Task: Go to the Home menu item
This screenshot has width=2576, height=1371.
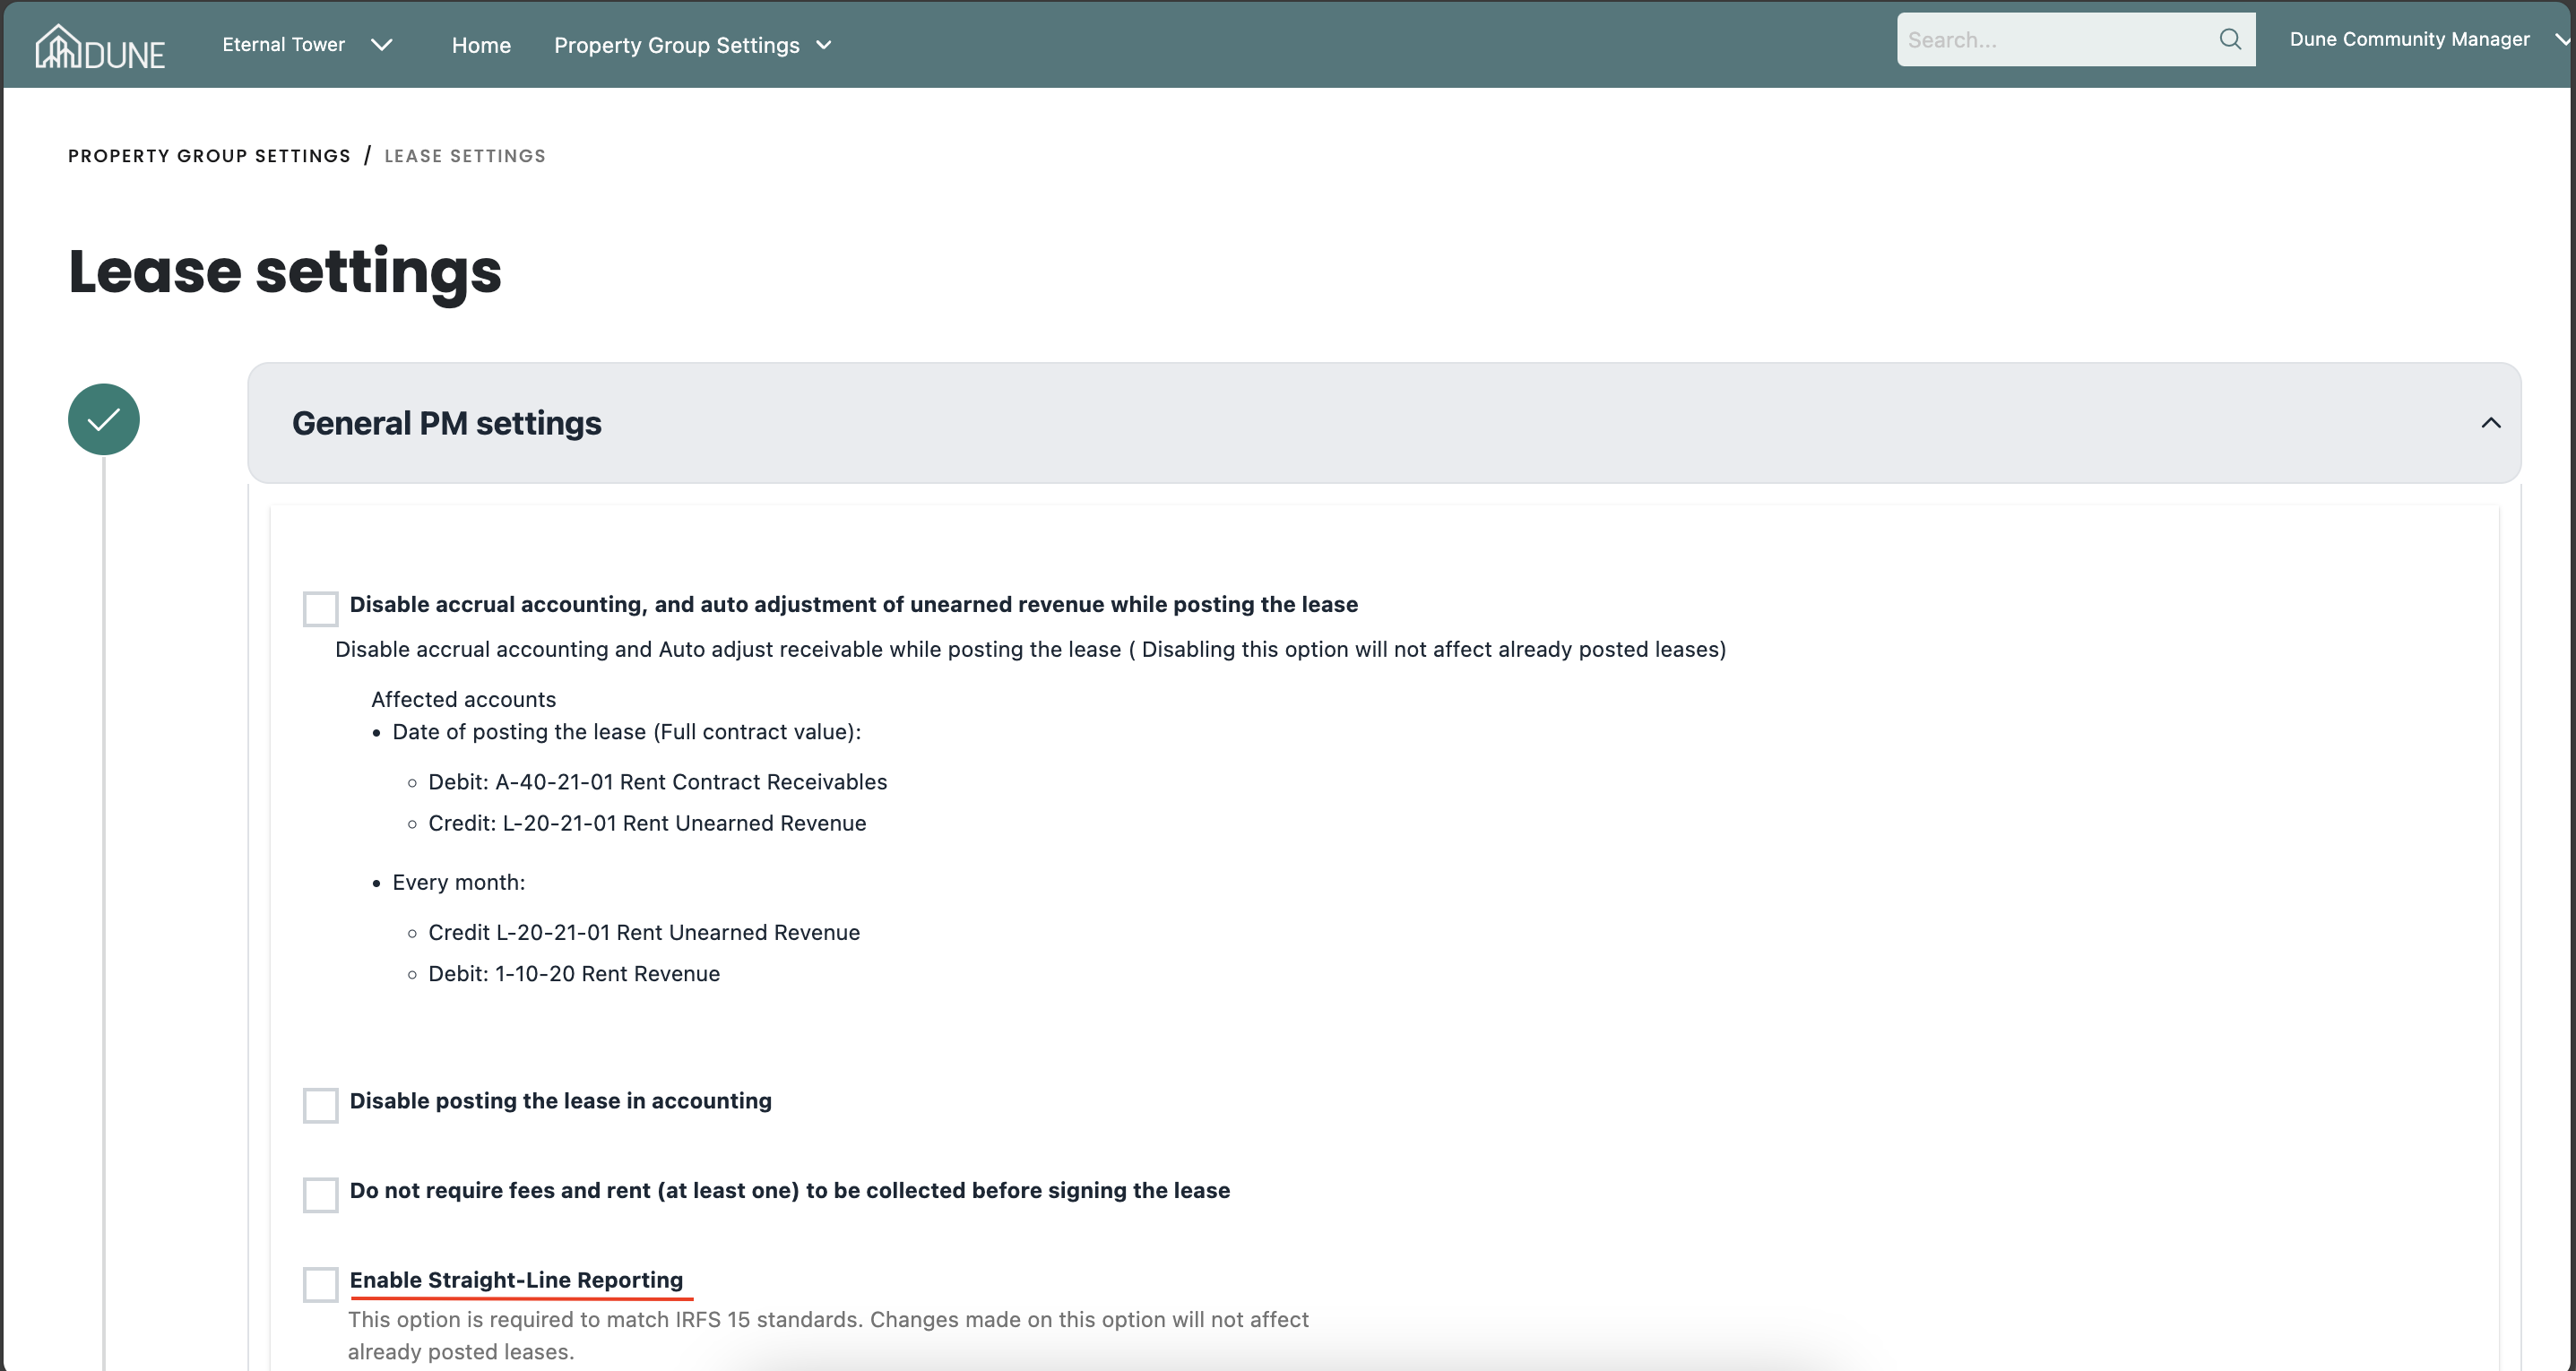Action: point(481,45)
